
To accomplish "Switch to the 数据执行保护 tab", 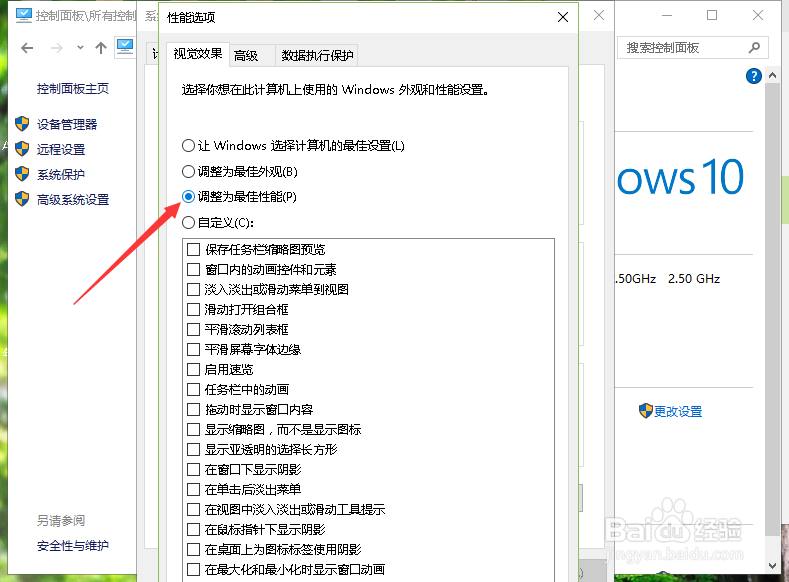I will coord(317,55).
